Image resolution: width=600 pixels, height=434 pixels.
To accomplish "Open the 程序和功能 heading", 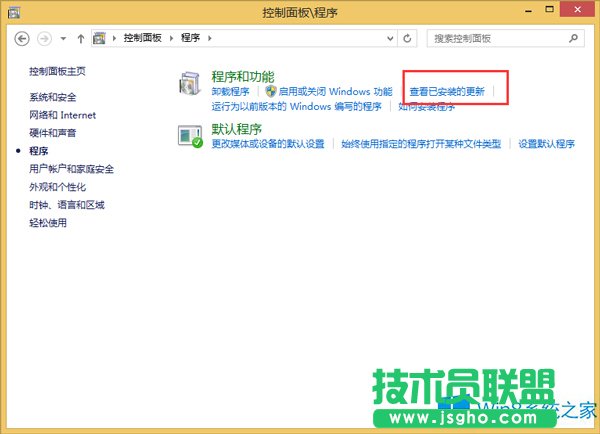I will [243, 77].
